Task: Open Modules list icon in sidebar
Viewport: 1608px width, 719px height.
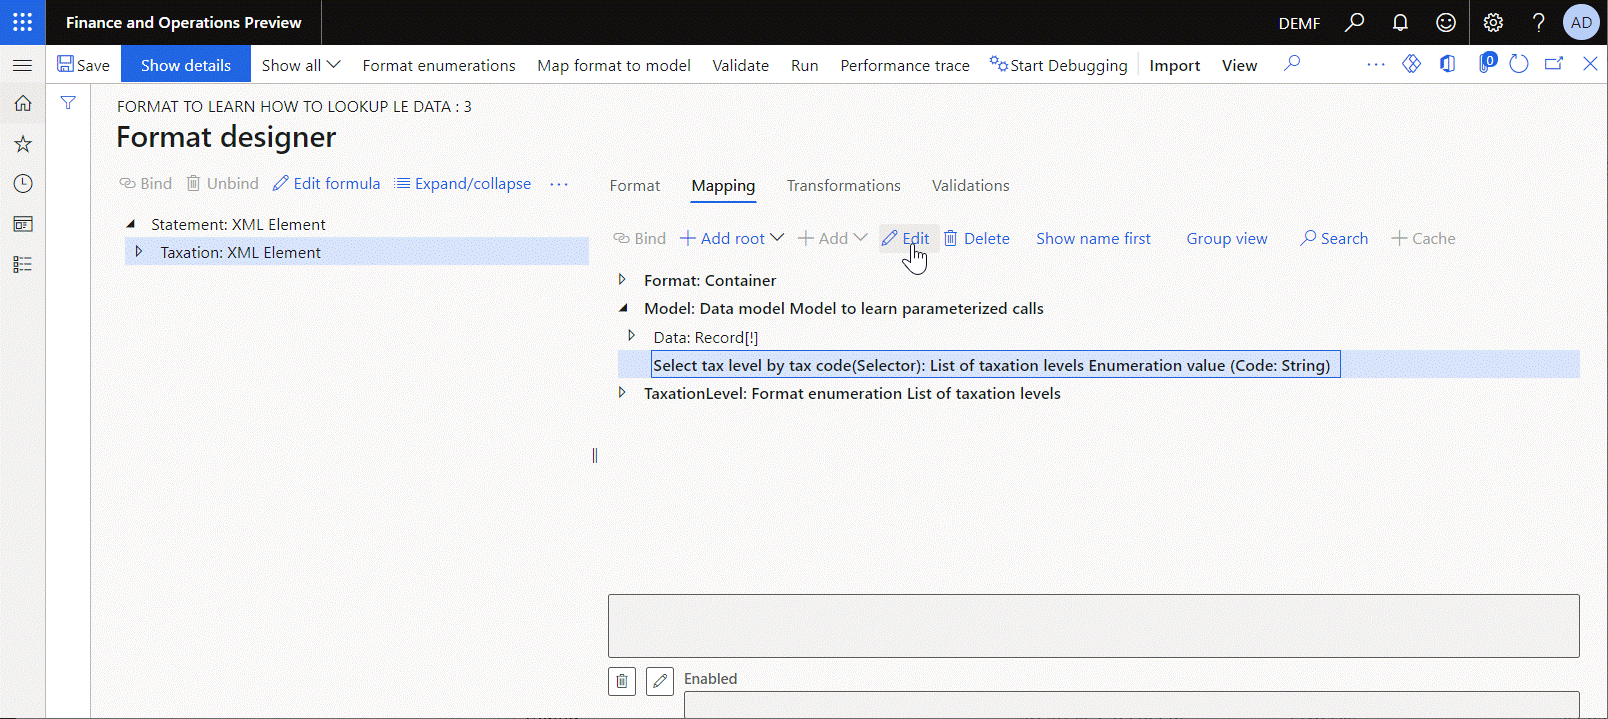Action: (x=22, y=264)
